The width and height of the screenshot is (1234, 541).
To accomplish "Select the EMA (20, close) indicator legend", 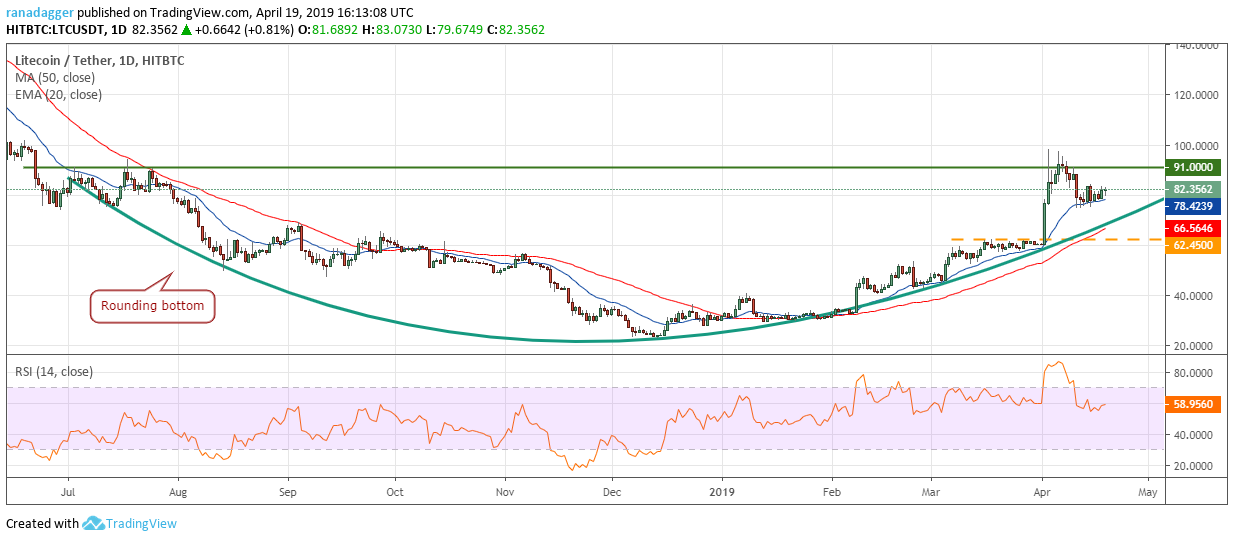I will pos(58,95).
